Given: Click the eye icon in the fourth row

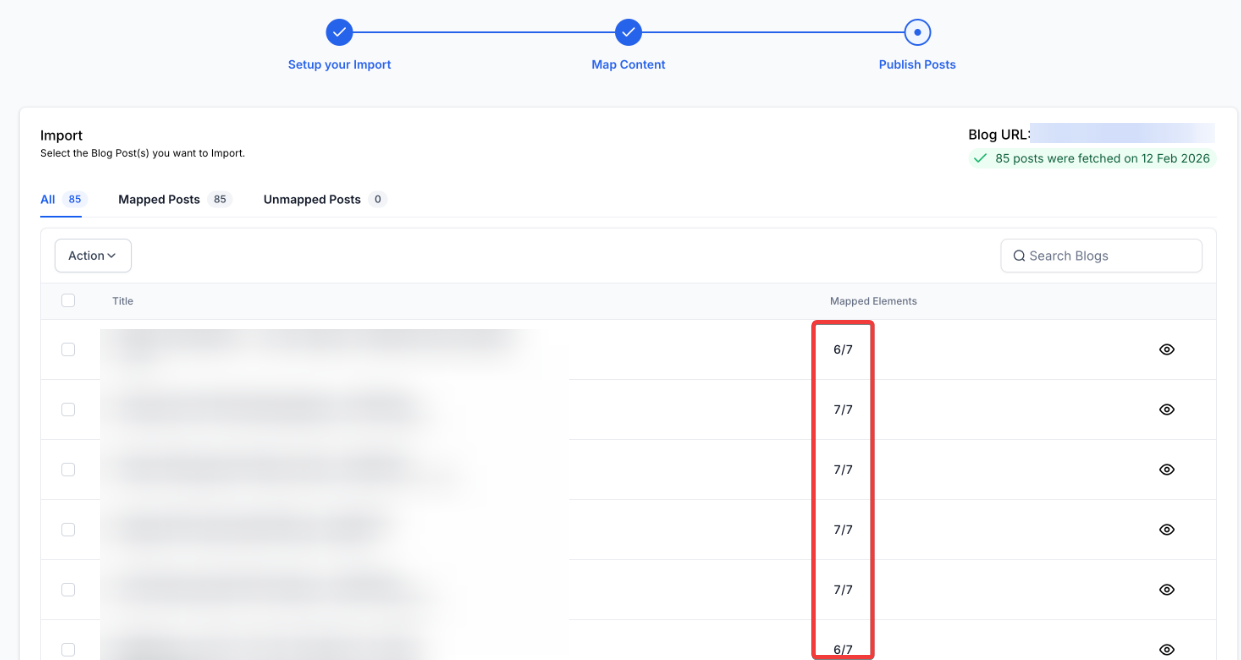Looking at the screenshot, I should 1166,530.
